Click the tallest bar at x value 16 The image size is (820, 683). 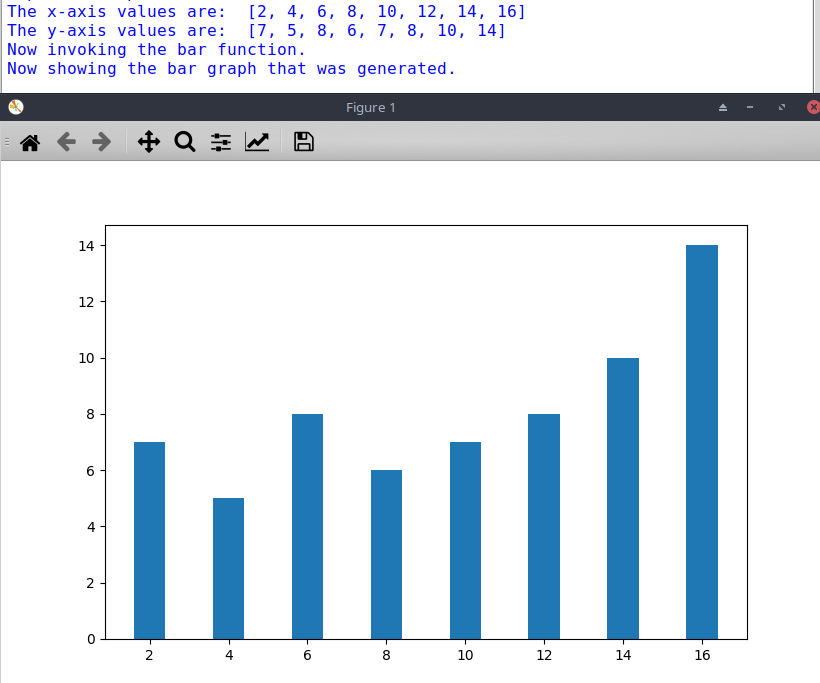pos(702,442)
